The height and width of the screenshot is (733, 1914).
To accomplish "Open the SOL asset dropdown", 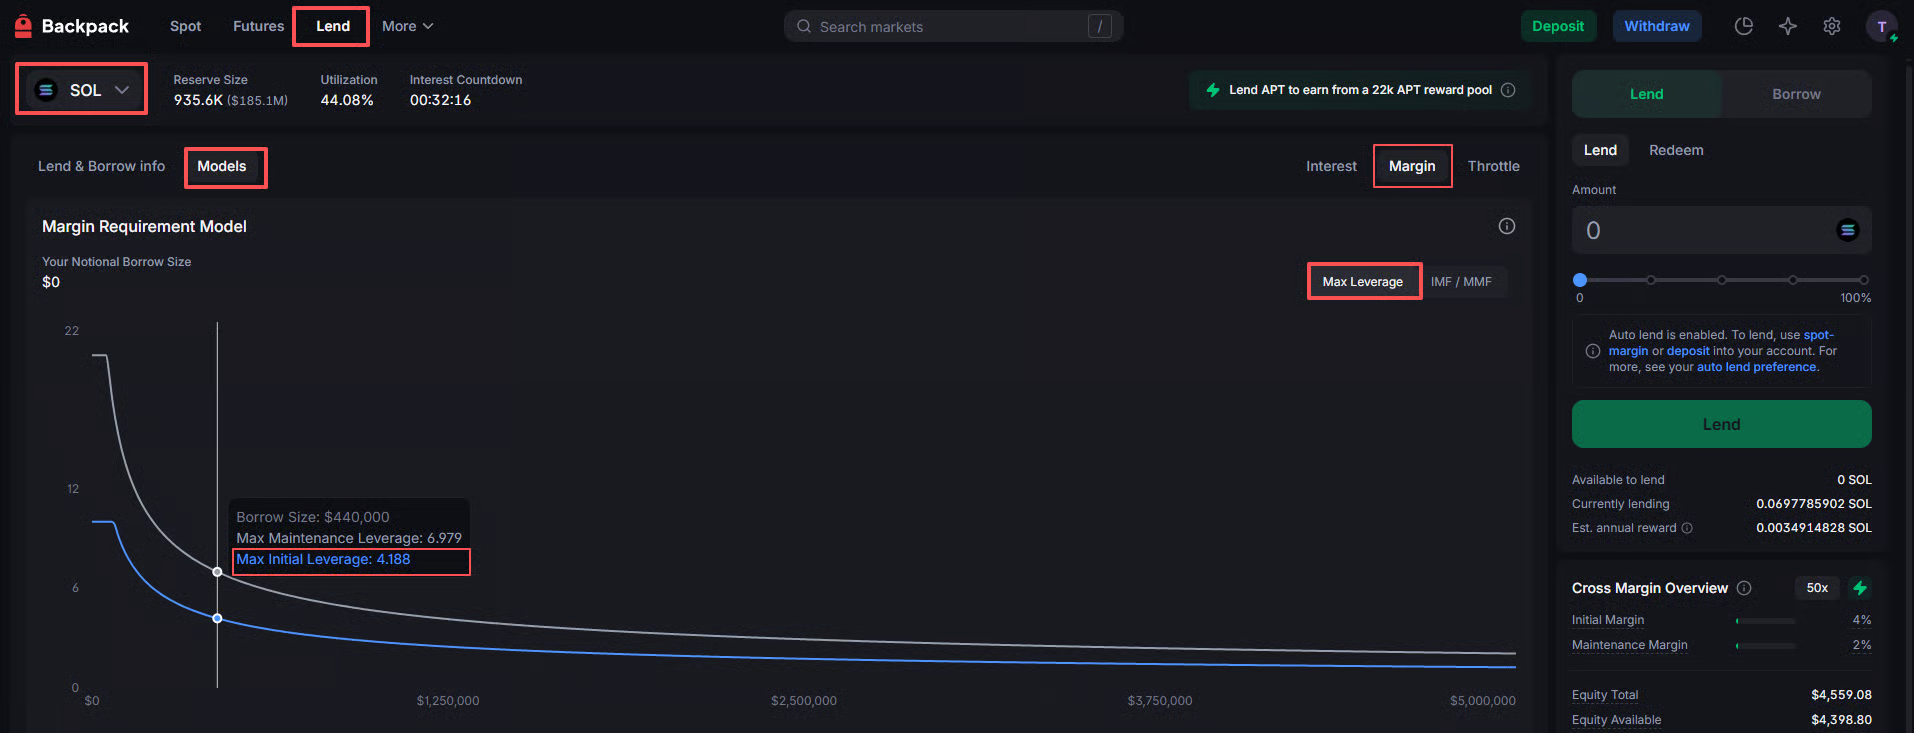I will tap(82, 90).
